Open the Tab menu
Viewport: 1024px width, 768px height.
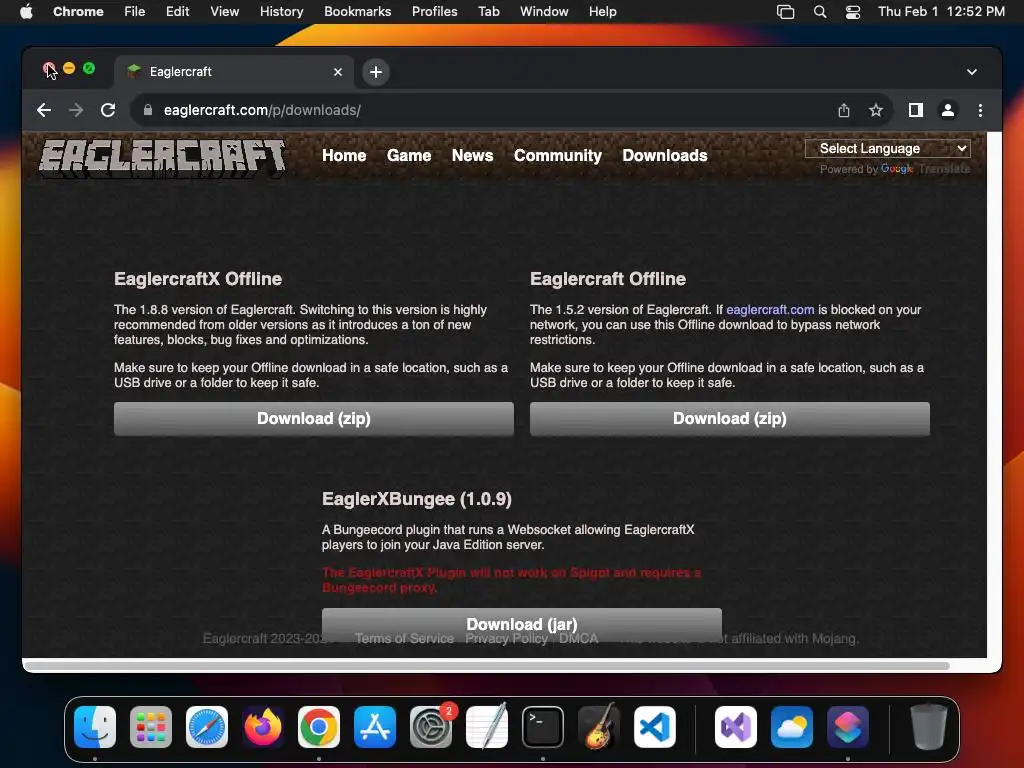click(x=488, y=12)
